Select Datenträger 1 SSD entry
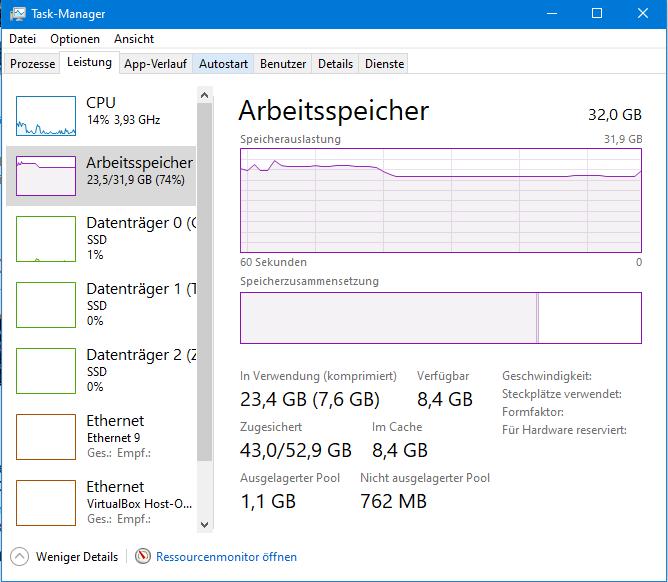This screenshot has width=668, height=582. (x=46, y=306)
